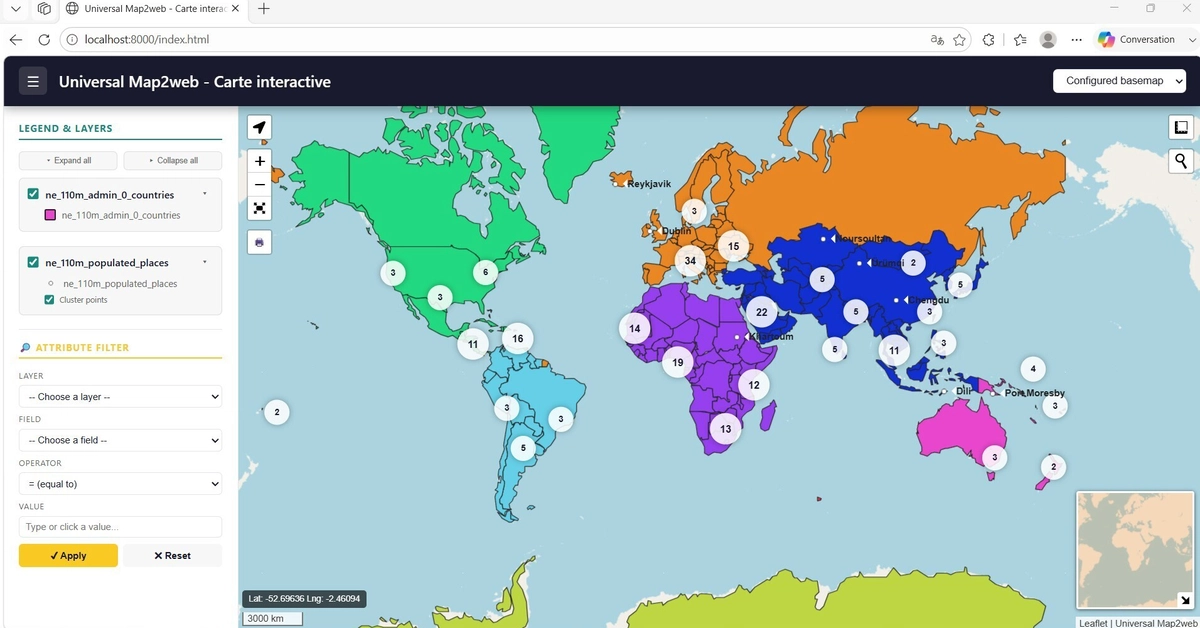
Task: Bookmark page with the star icon
Action: tap(960, 40)
